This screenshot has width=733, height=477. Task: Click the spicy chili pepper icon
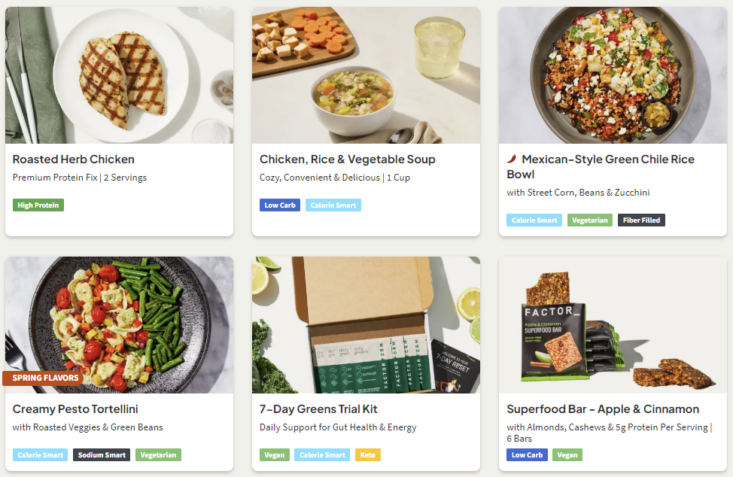click(512, 159)
